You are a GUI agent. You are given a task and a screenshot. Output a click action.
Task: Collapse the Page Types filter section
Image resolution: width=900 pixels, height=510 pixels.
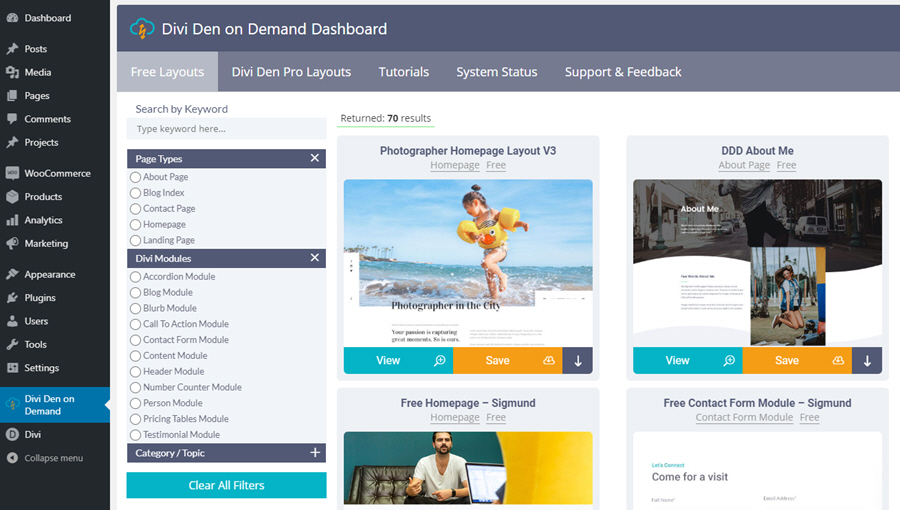tap(314, 159)
